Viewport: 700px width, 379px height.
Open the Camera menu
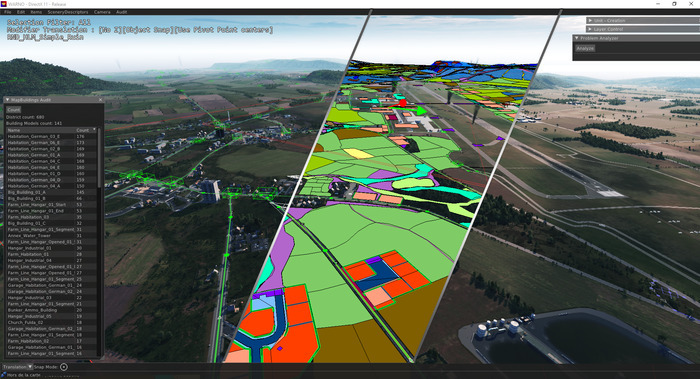pyautogui.click(x=102, y=12)
